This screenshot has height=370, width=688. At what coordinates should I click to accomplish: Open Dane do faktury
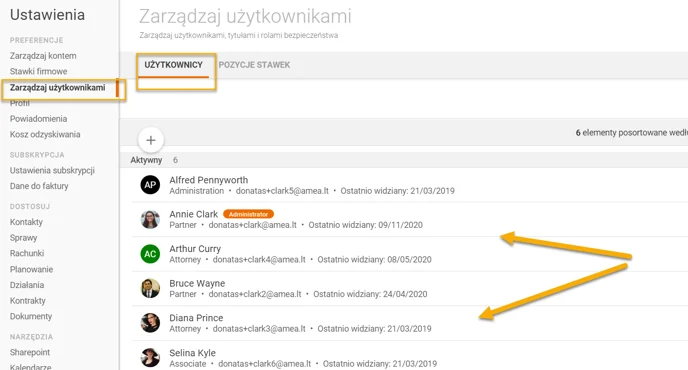tap(39, 186)
